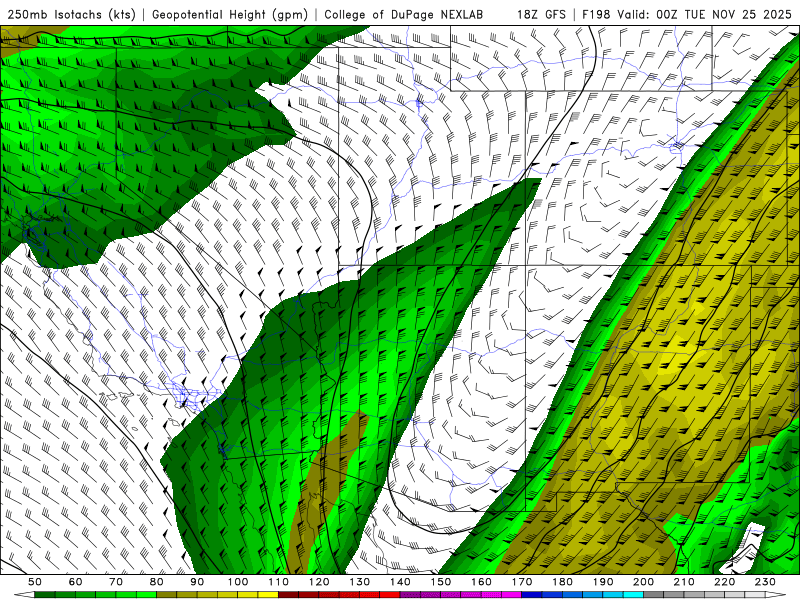800x600 pixels.
Task: Click the '250mb Isotachs (kts)' title text
Action: coord(71,14)
